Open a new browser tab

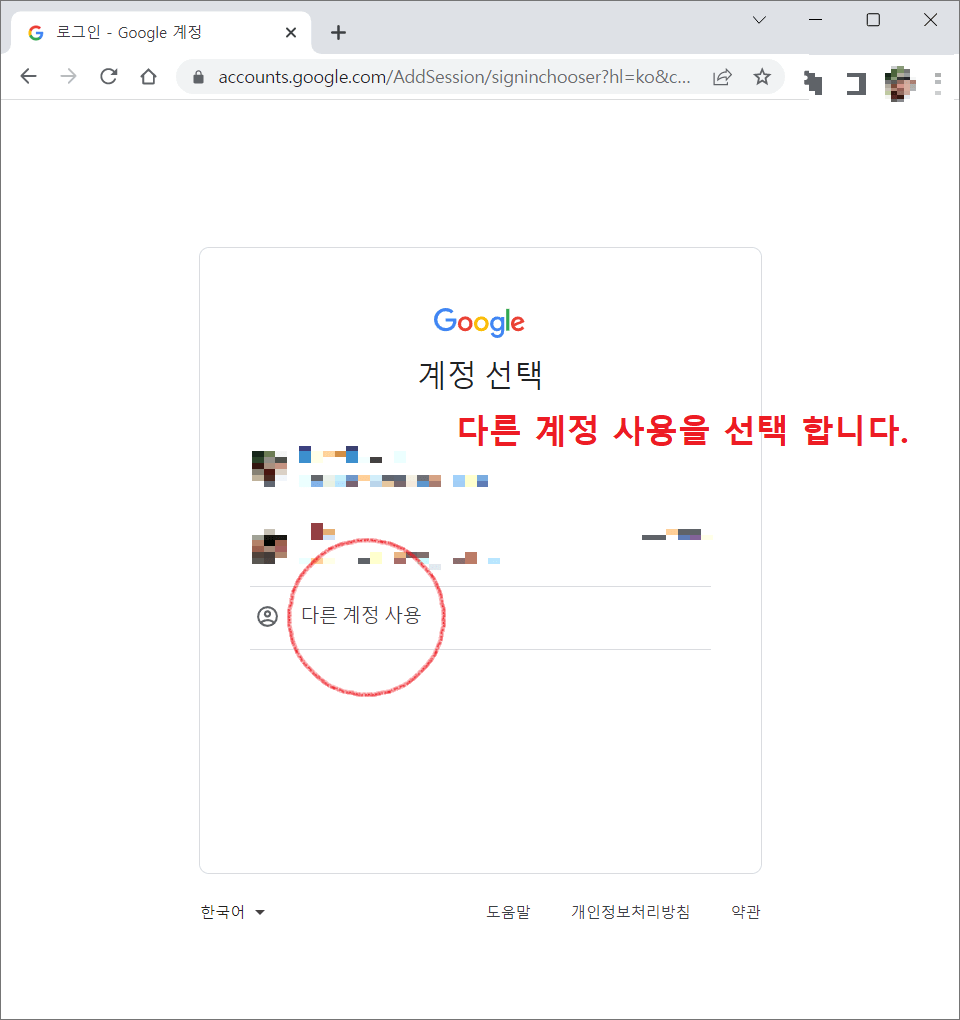pos(338,33)
